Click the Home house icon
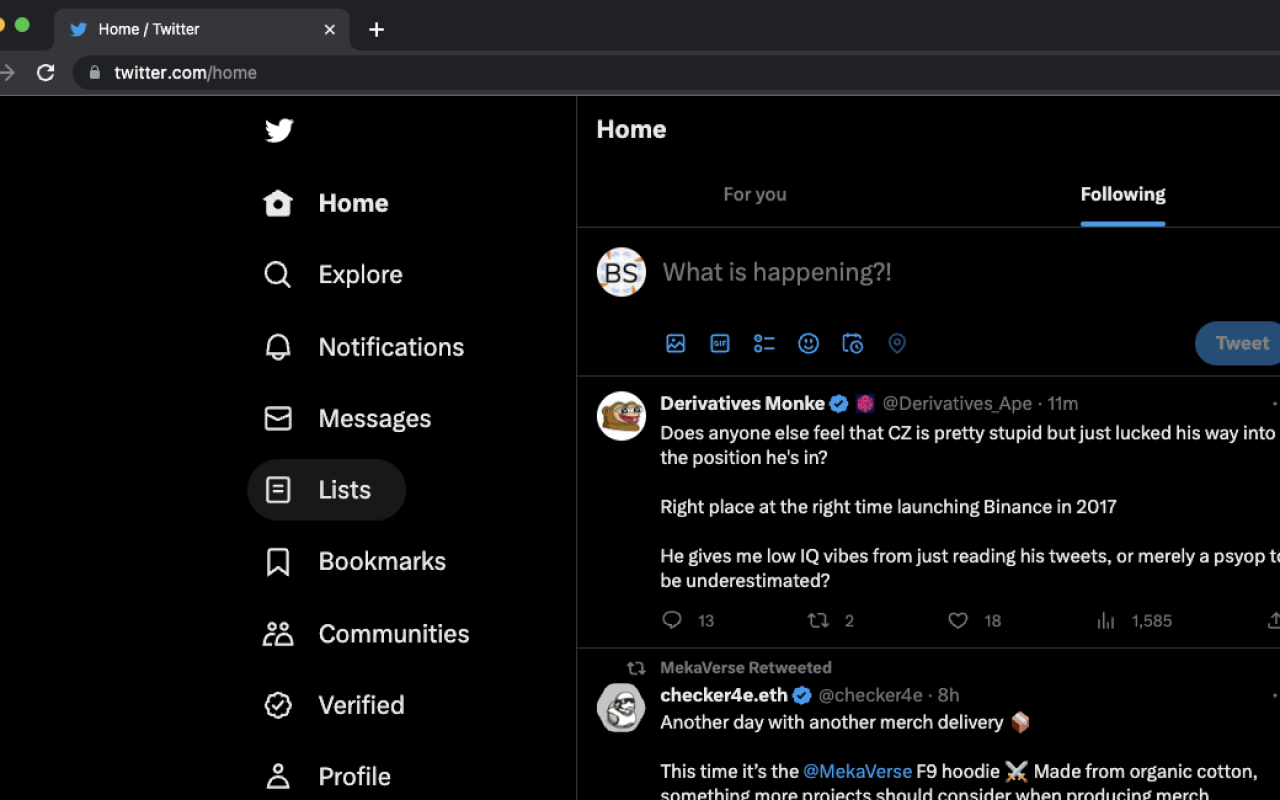1280x800 pixels. click(x=278, y=203)
